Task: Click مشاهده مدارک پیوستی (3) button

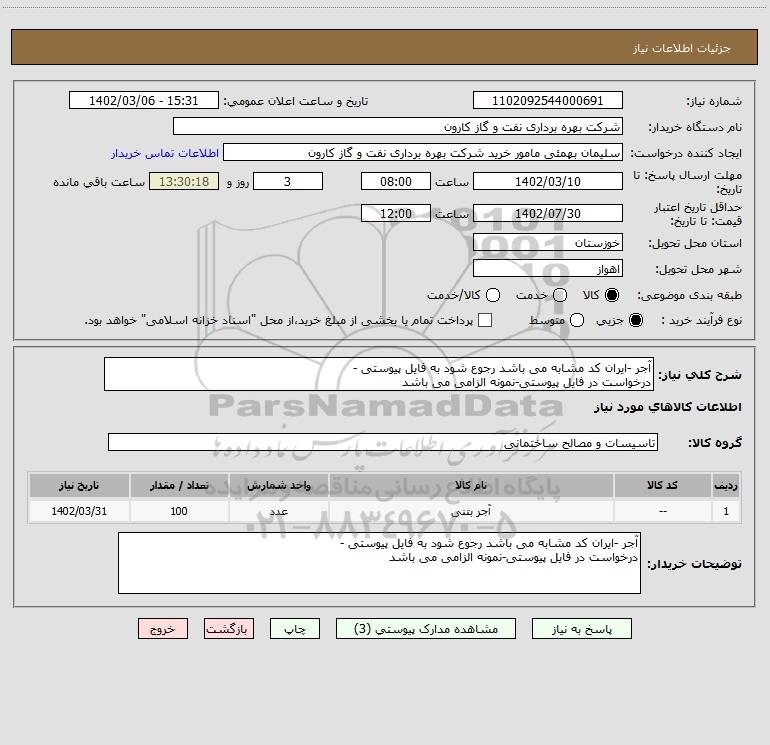Action: point(426,629)
